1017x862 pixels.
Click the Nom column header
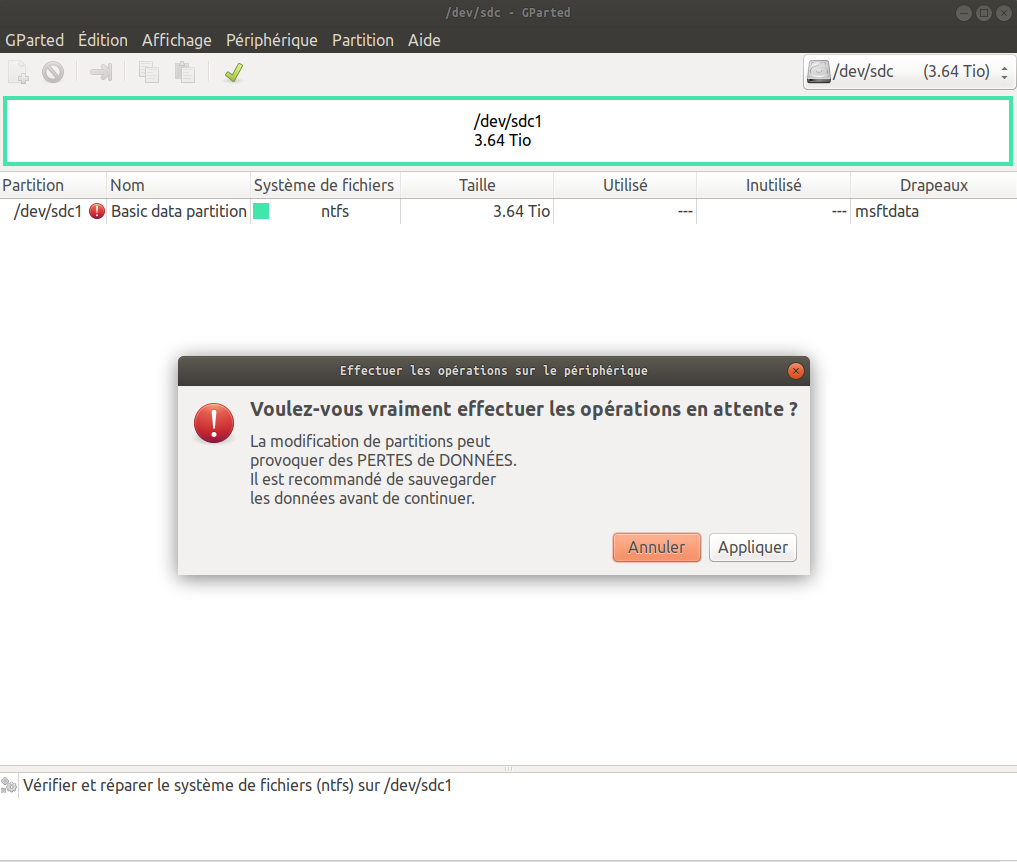(178, 186)
